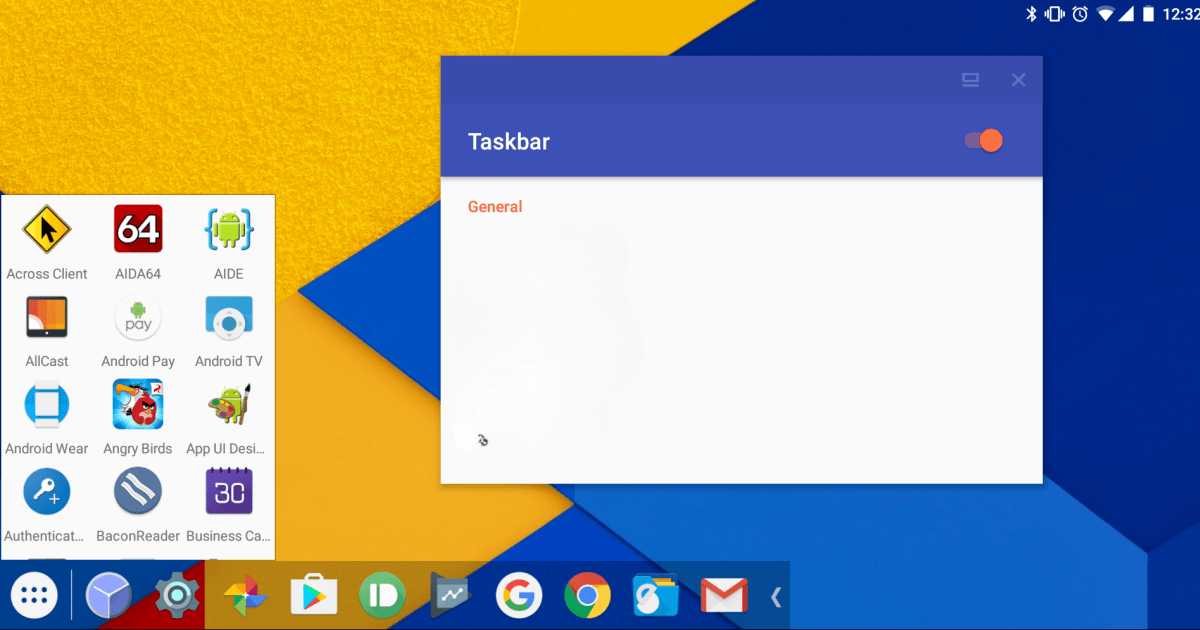Image resolution: width=1200 pixels, height=630 pixels.
Task: Click the desktop mode icon in the title bar
Action: click(x=970, y=79)
